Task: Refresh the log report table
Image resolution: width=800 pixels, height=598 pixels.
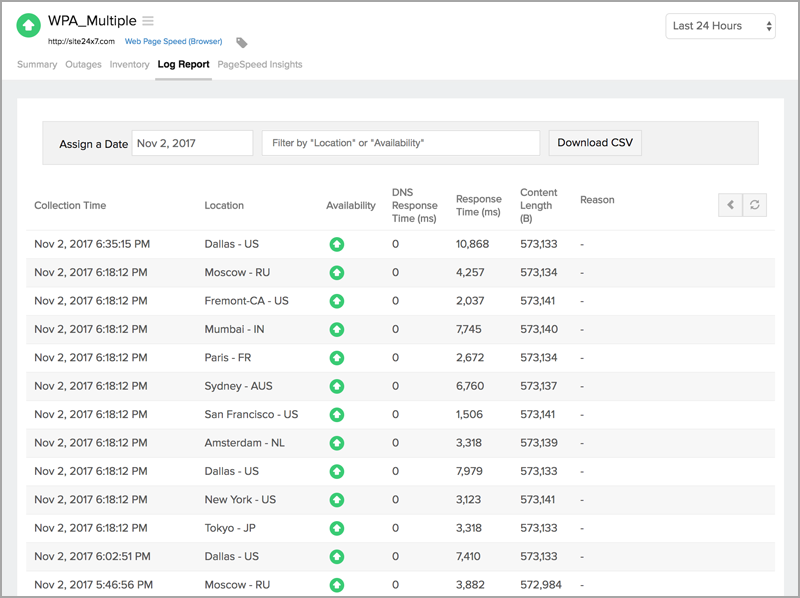Action: [x=756, y=205]
